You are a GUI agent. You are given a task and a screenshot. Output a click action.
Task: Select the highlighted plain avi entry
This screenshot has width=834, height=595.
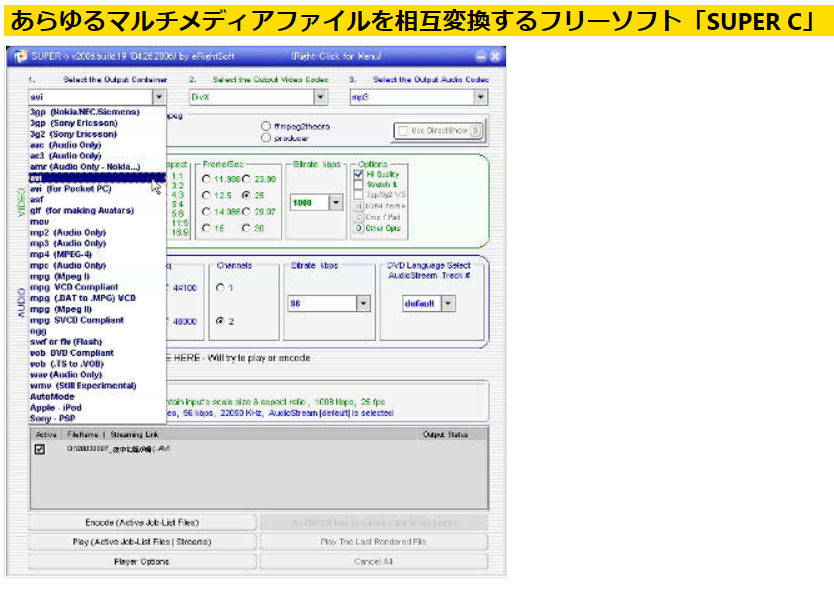[x=97, y=178]
